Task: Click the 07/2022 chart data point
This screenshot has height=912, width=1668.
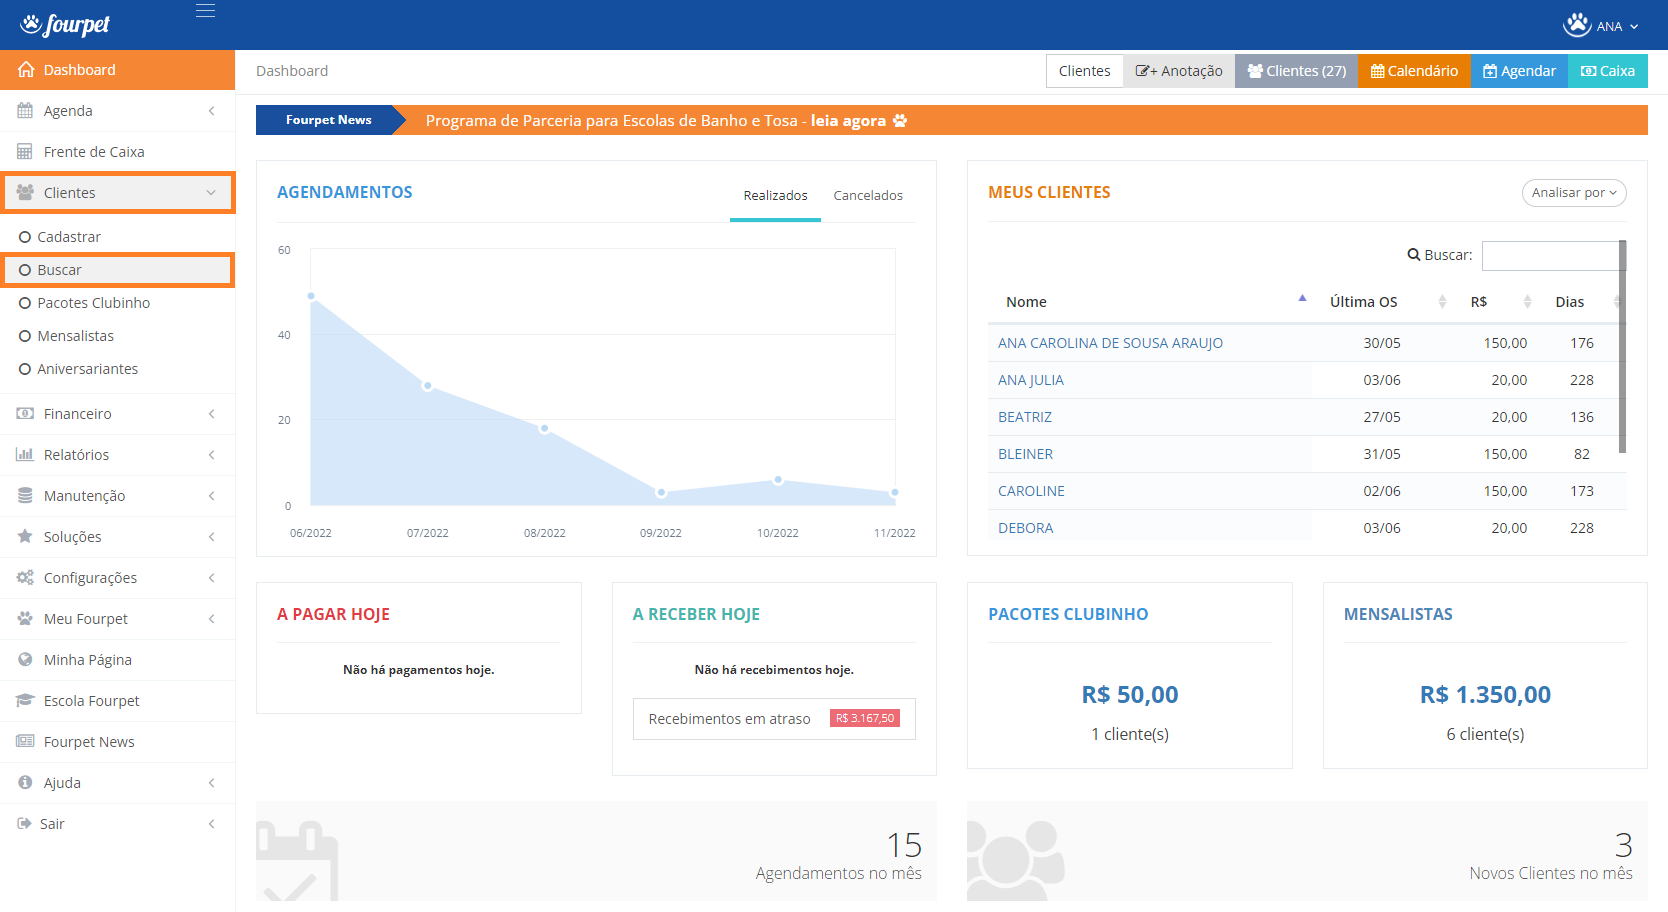Action: click(428, 385)
